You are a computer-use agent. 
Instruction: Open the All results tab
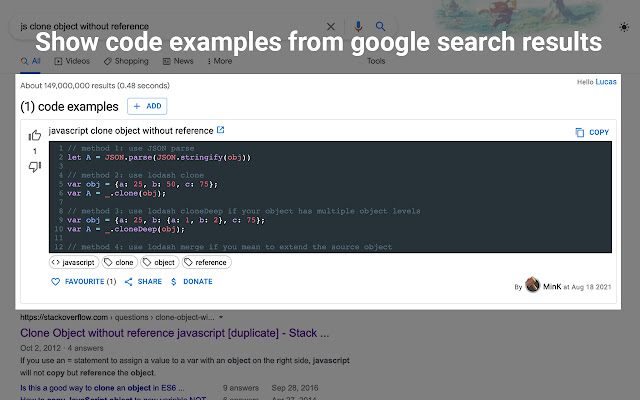click(31, 61)
